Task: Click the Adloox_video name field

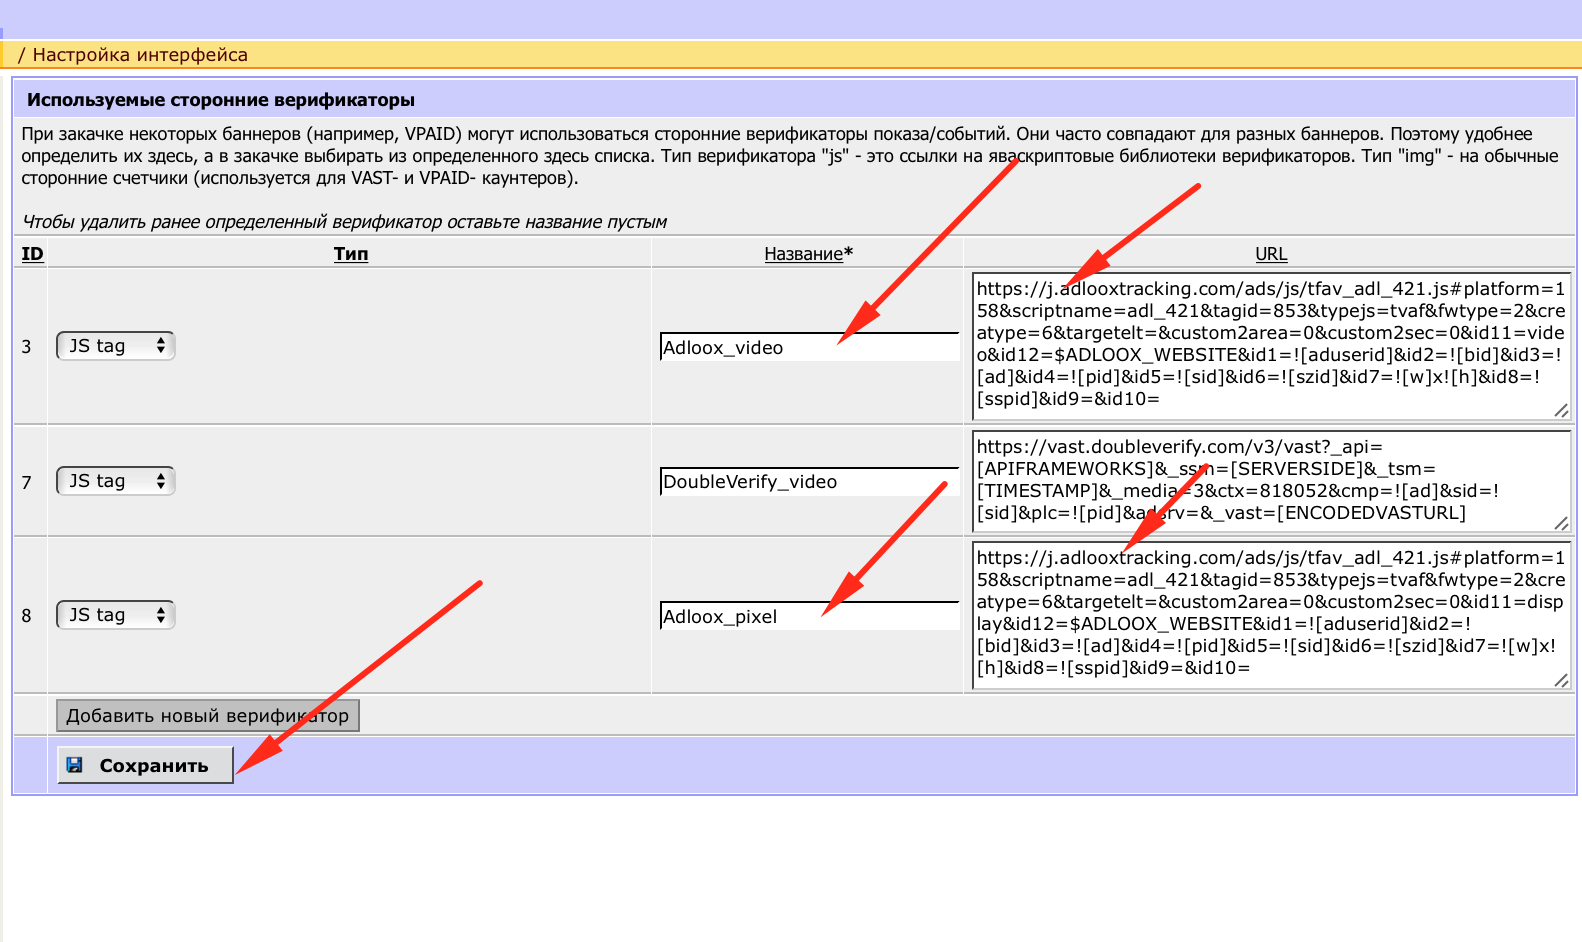Action: coord(809,347)
